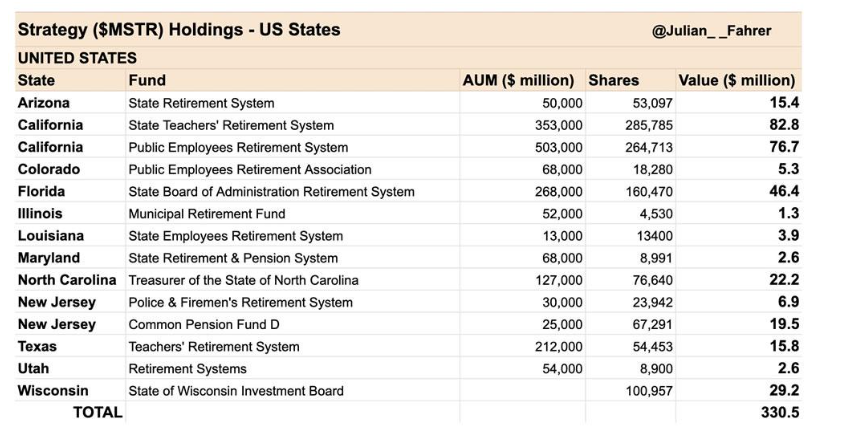847x444 pixels.
Task: Click the Strategy ($MSTR) Holdings title cell
Action: click(179, 30)
